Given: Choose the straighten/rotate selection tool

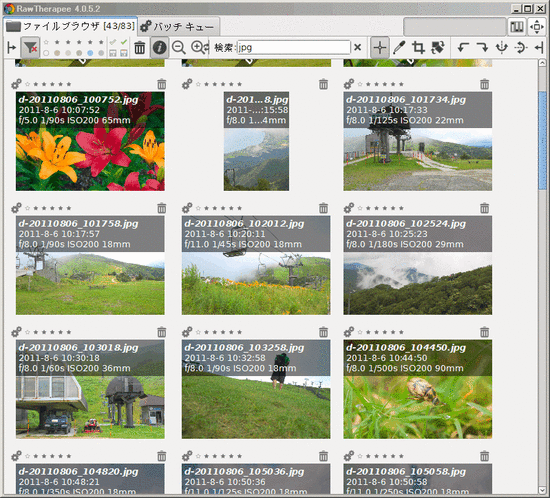Looking at the screenshot, I should click(x=438, y=47).
